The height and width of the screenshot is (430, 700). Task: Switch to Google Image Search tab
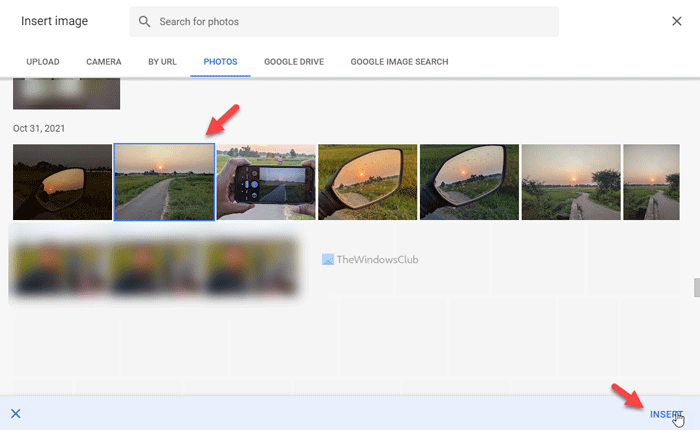click(x=399, y=62)
